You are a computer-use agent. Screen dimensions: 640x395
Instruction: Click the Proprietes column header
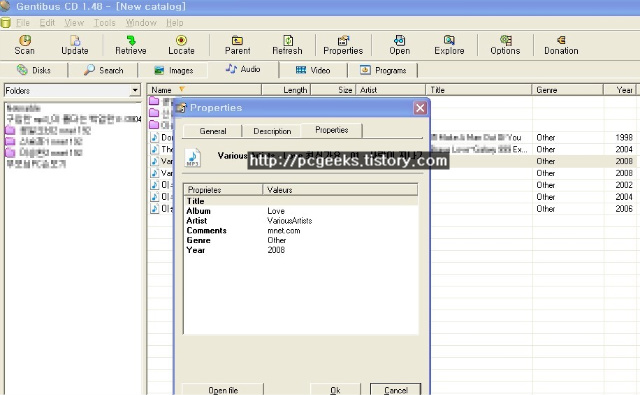[223, 190]
